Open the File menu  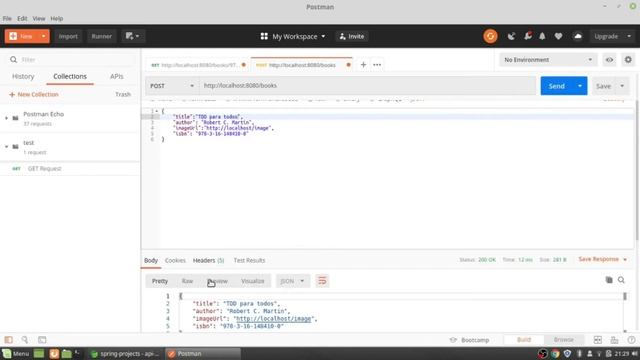click(x=7, y=18)
